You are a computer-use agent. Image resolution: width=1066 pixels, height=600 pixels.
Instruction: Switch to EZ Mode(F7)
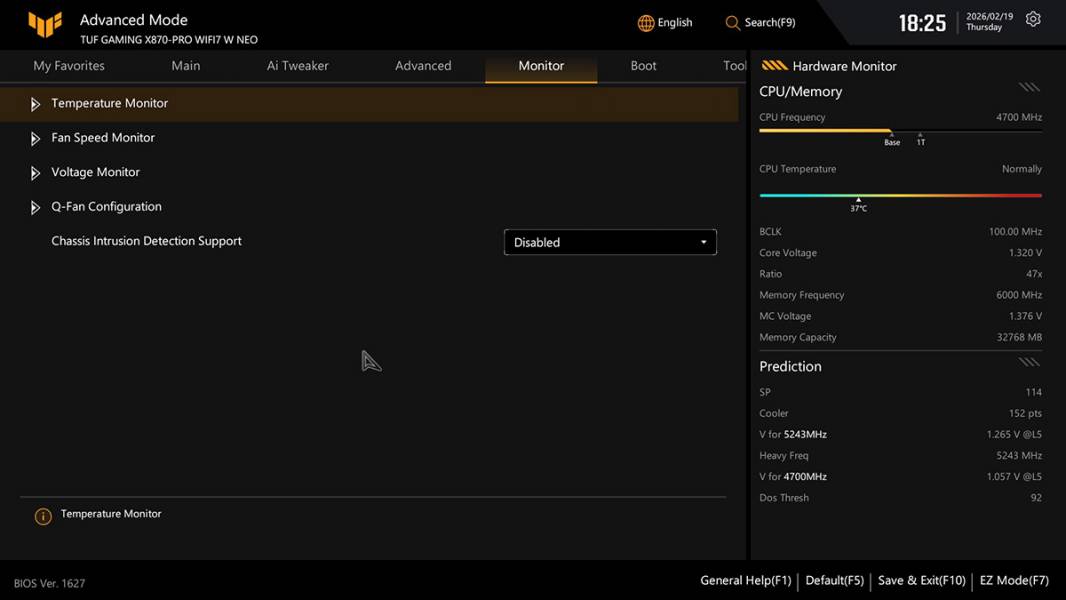pos(1014,580)
